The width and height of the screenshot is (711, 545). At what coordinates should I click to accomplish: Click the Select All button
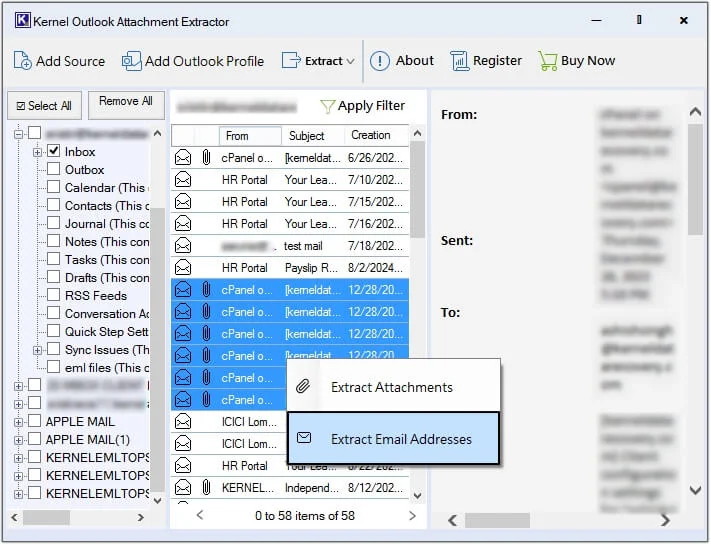[x=44, y=106]
